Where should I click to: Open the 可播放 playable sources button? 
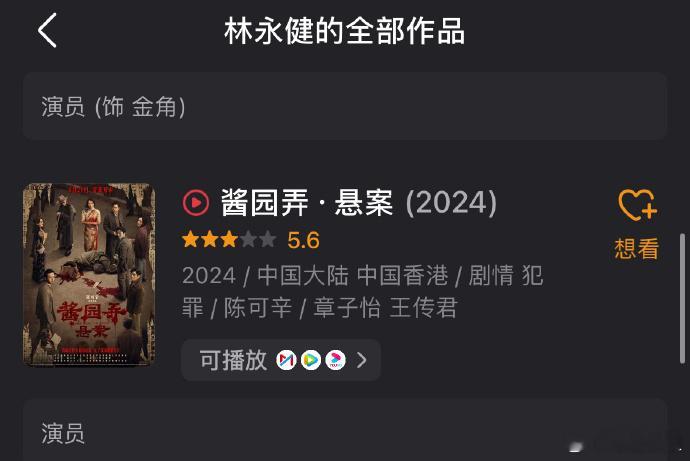(x=281, y=360)
